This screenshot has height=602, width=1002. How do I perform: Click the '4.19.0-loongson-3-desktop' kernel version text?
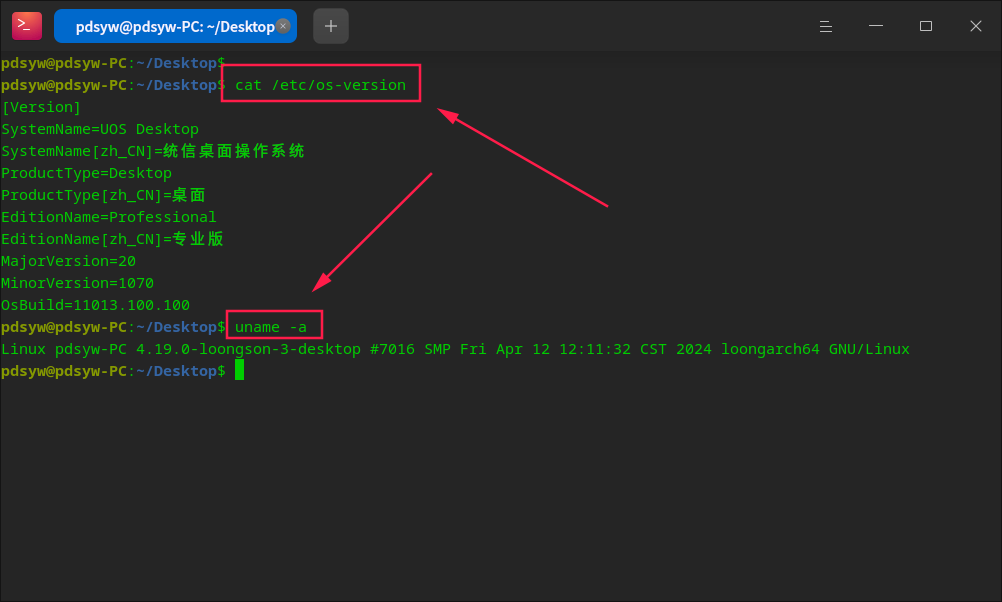(x=249, y=350)
